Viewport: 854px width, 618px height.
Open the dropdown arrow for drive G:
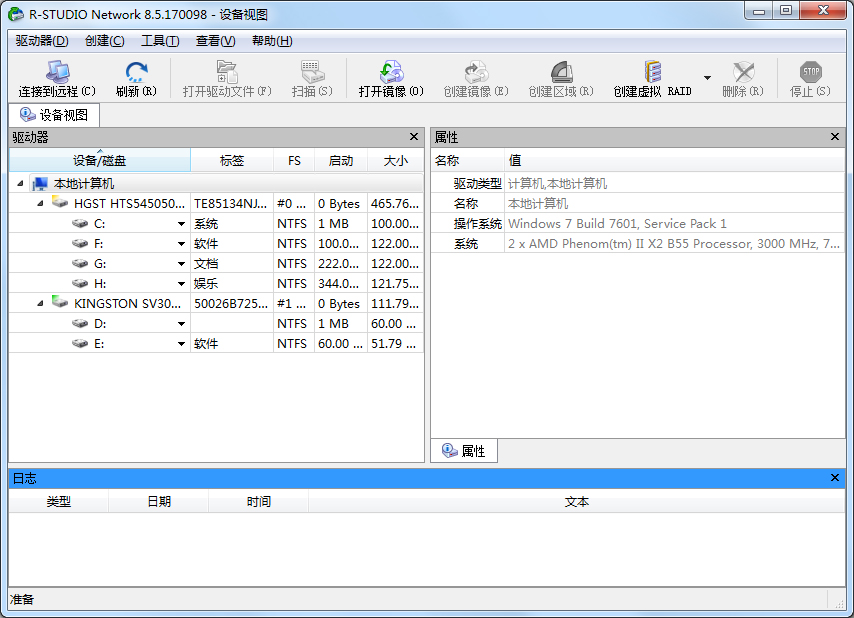181,264
